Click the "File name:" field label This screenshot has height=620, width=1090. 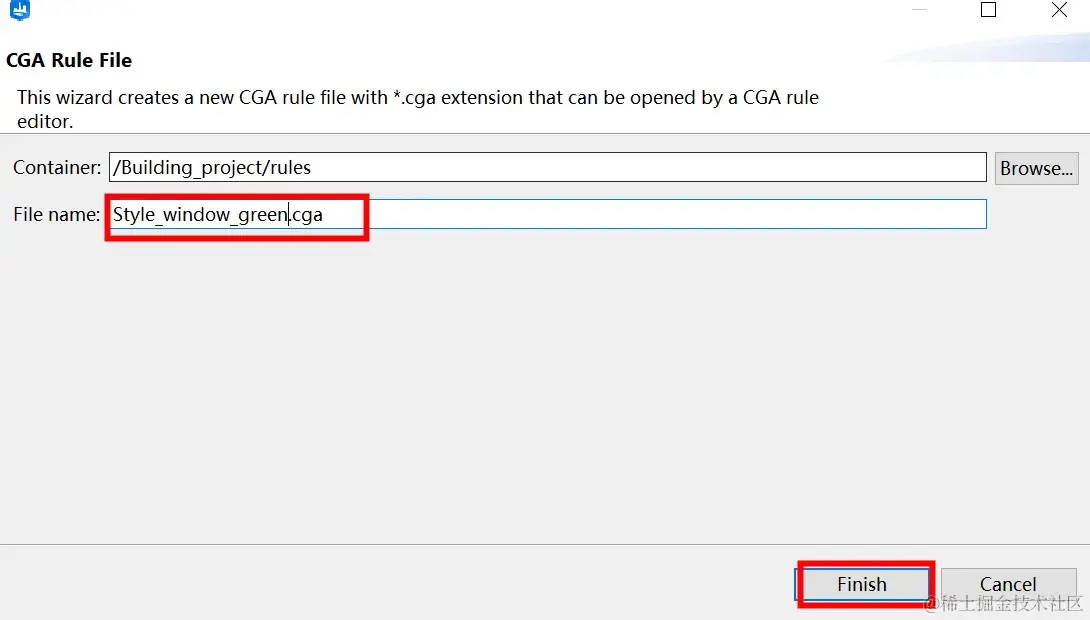pyautogui.click(x=57, y=214)
